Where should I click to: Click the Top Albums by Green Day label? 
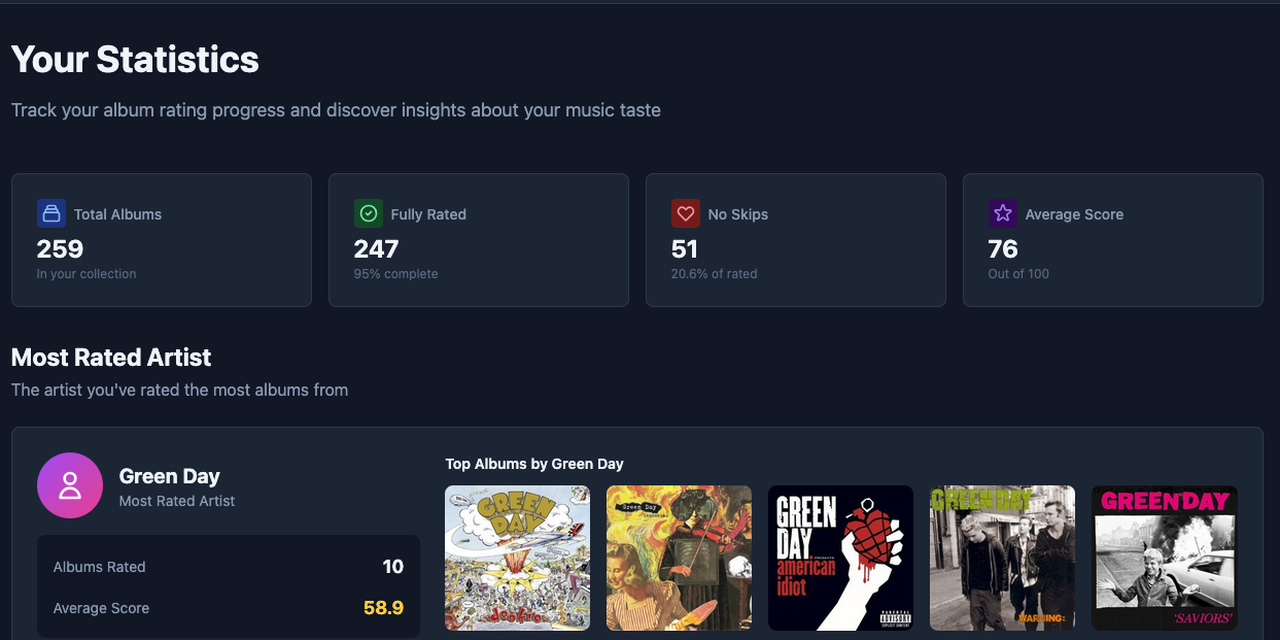point(534,463)
